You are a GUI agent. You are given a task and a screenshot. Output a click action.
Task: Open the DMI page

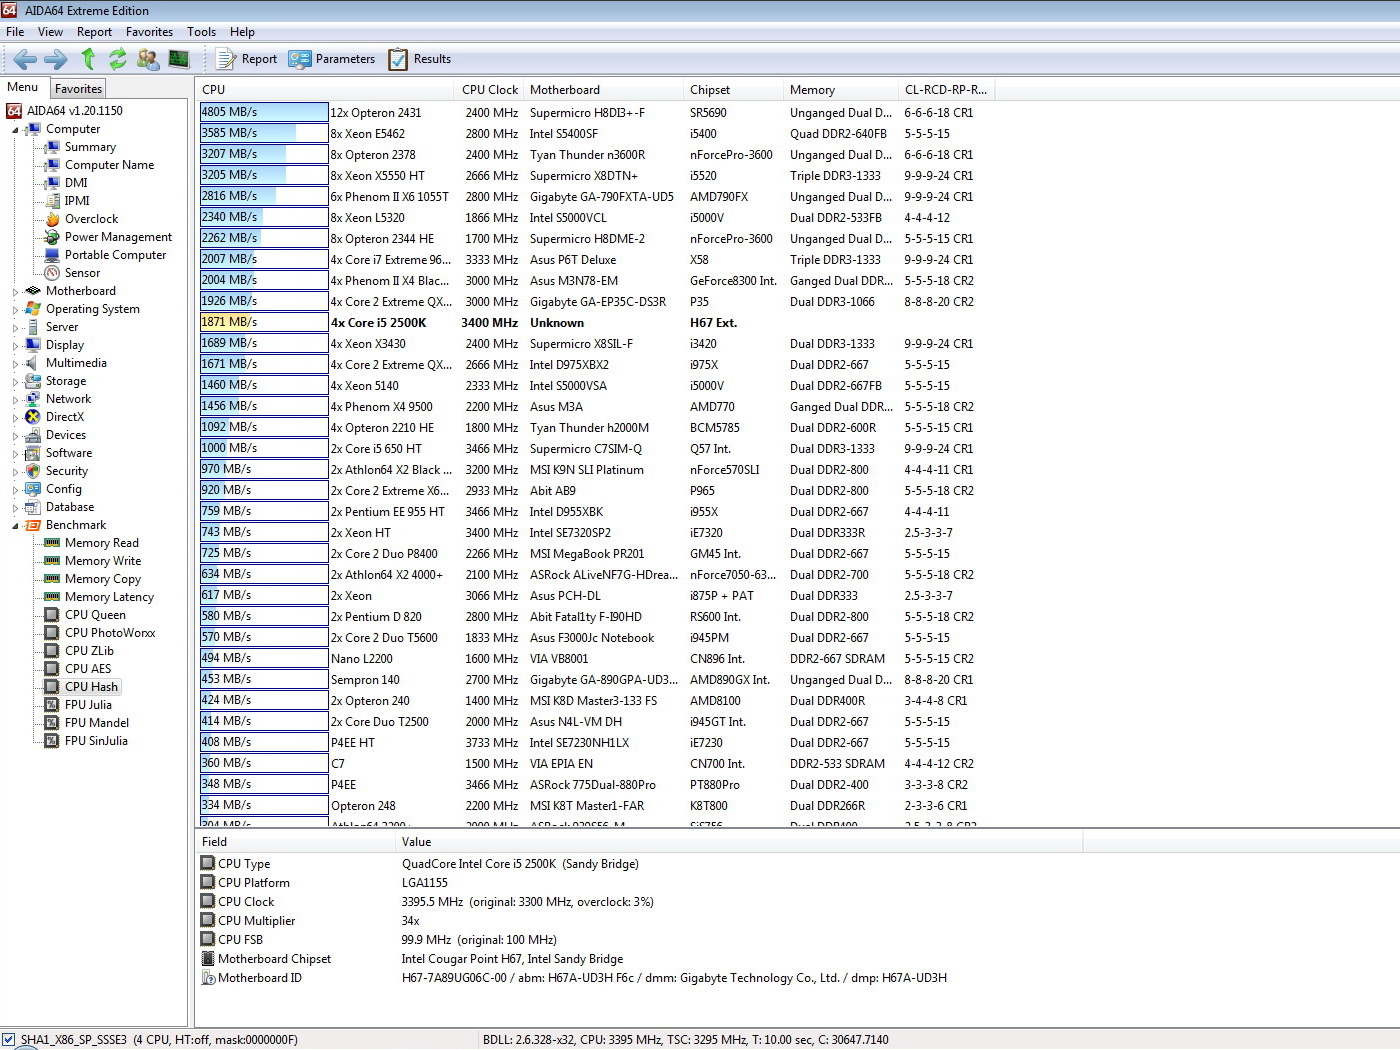coord(76,183)
